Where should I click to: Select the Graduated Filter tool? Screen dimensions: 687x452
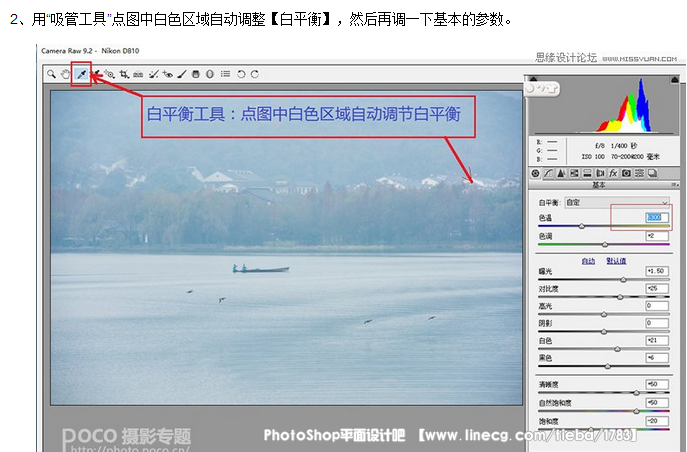coord(196,74)
